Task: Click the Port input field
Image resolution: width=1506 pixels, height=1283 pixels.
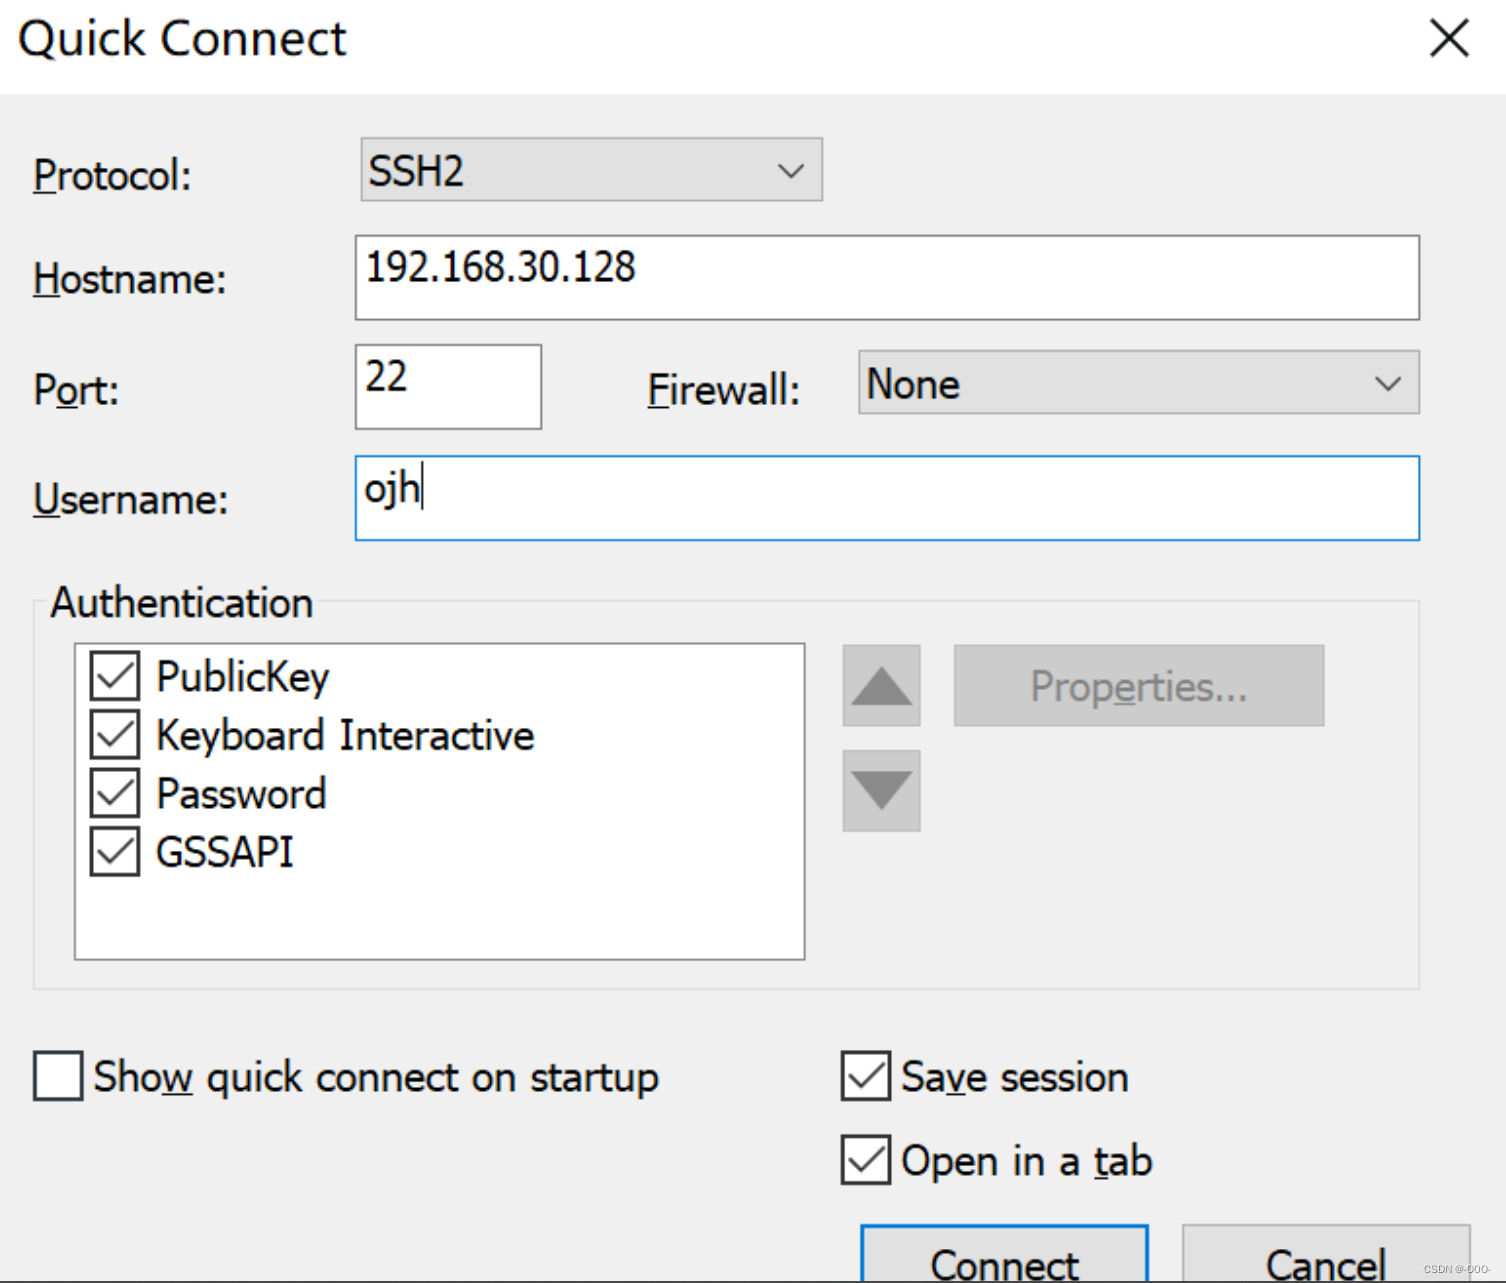Action: click(x=447, y=387)
